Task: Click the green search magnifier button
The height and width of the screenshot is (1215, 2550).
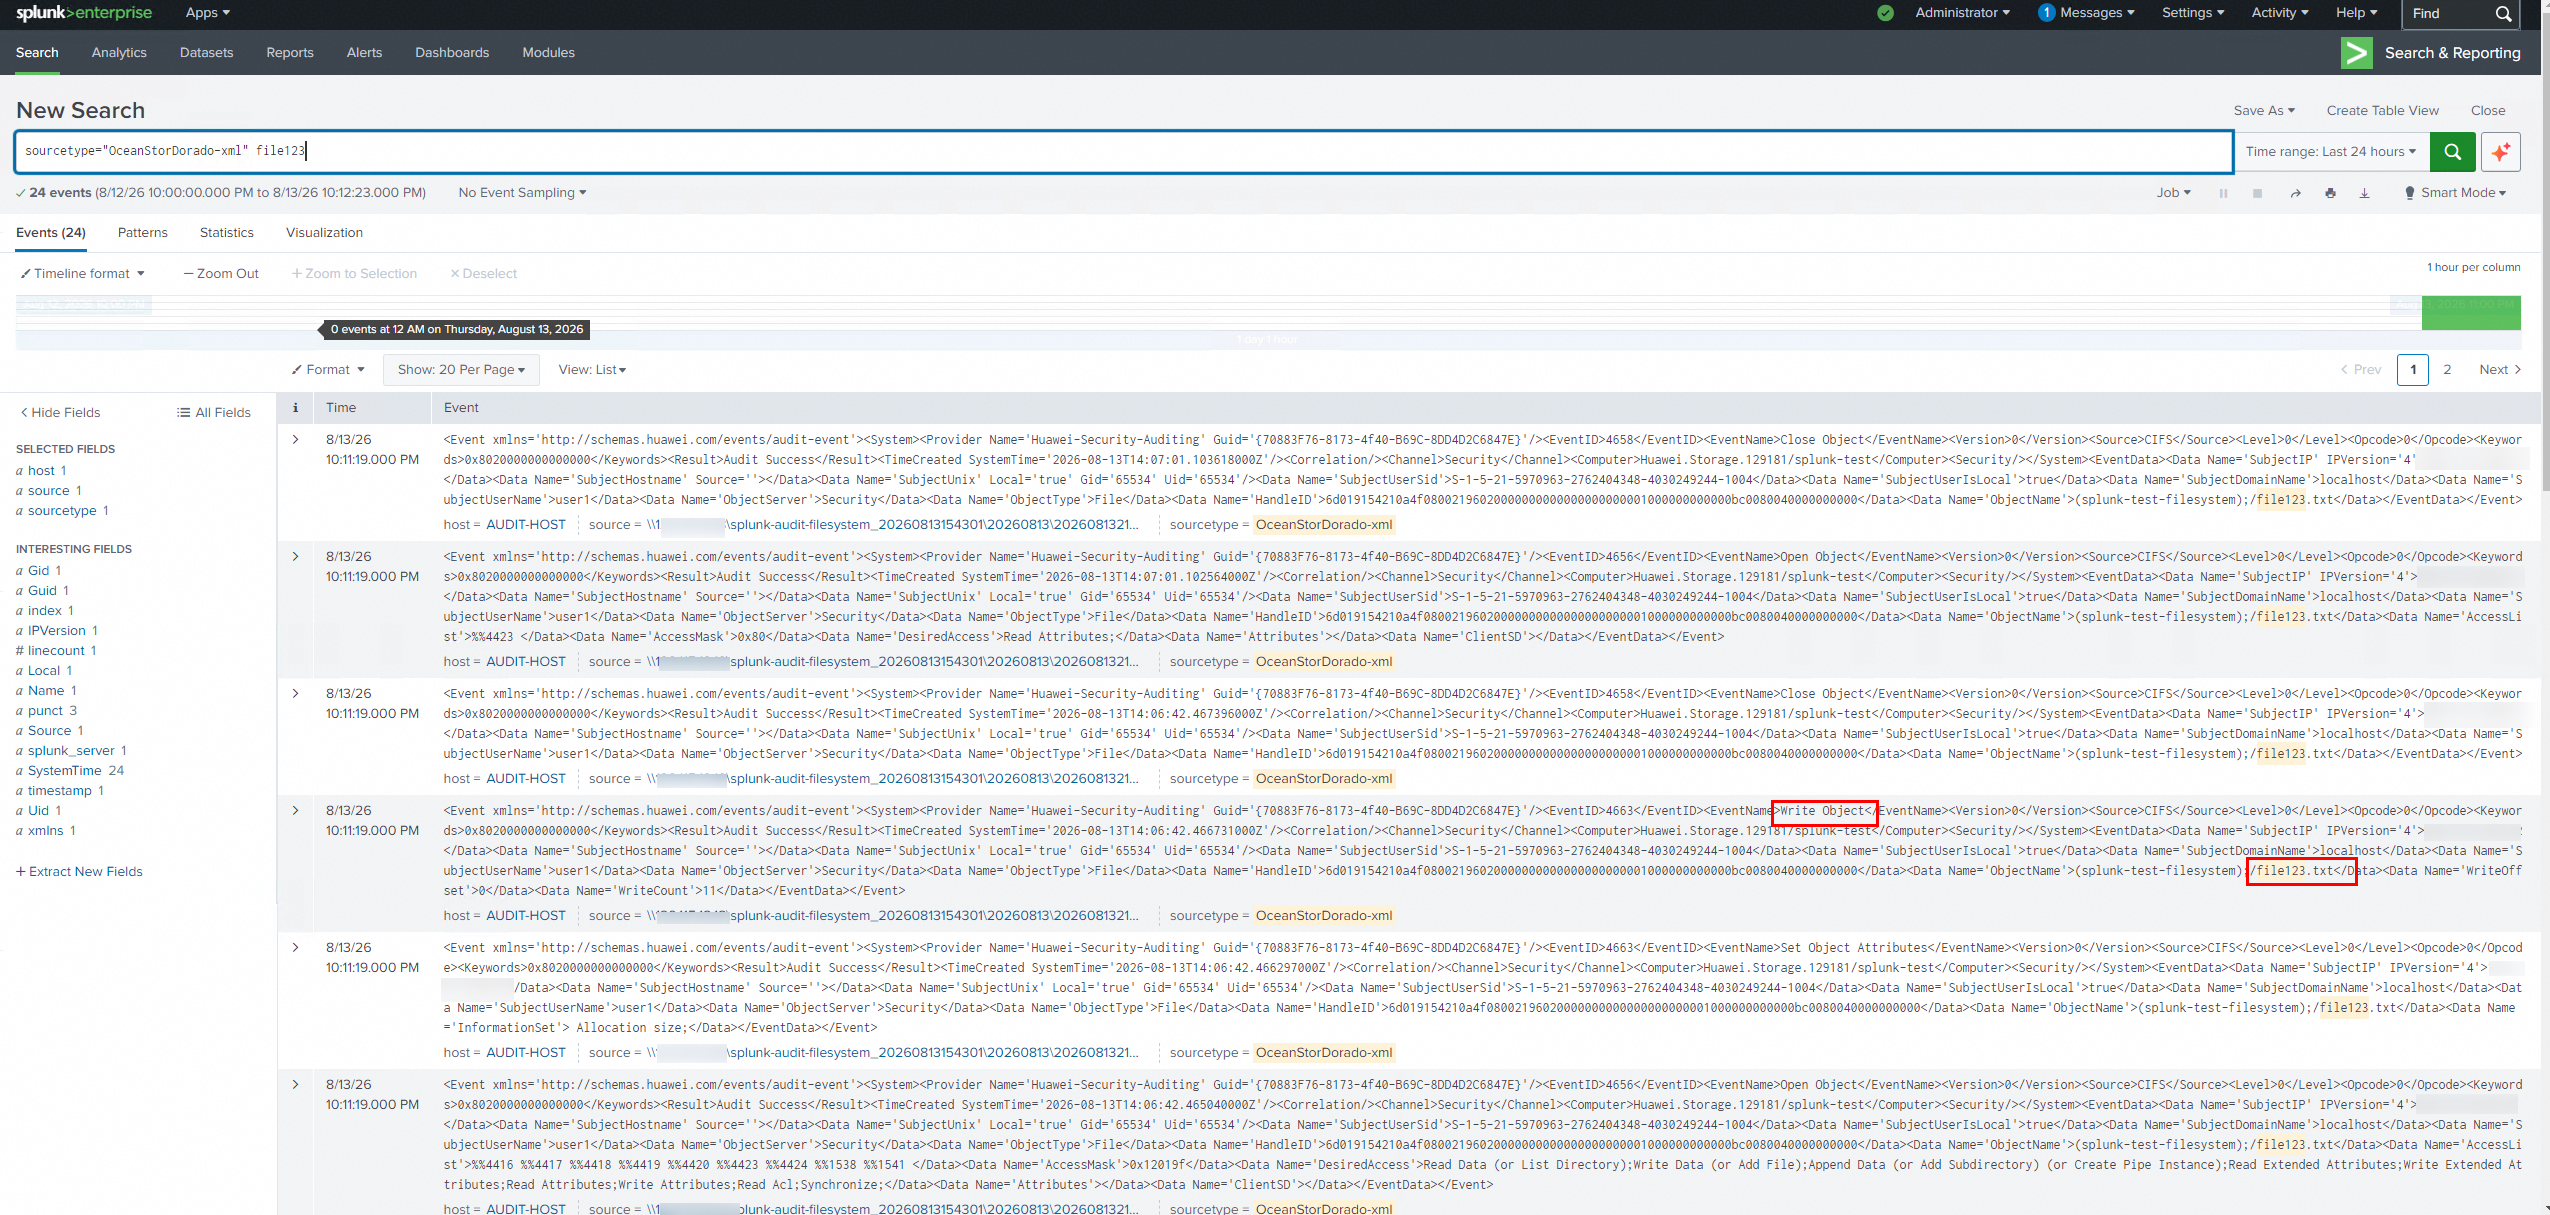Action: 2452,152
